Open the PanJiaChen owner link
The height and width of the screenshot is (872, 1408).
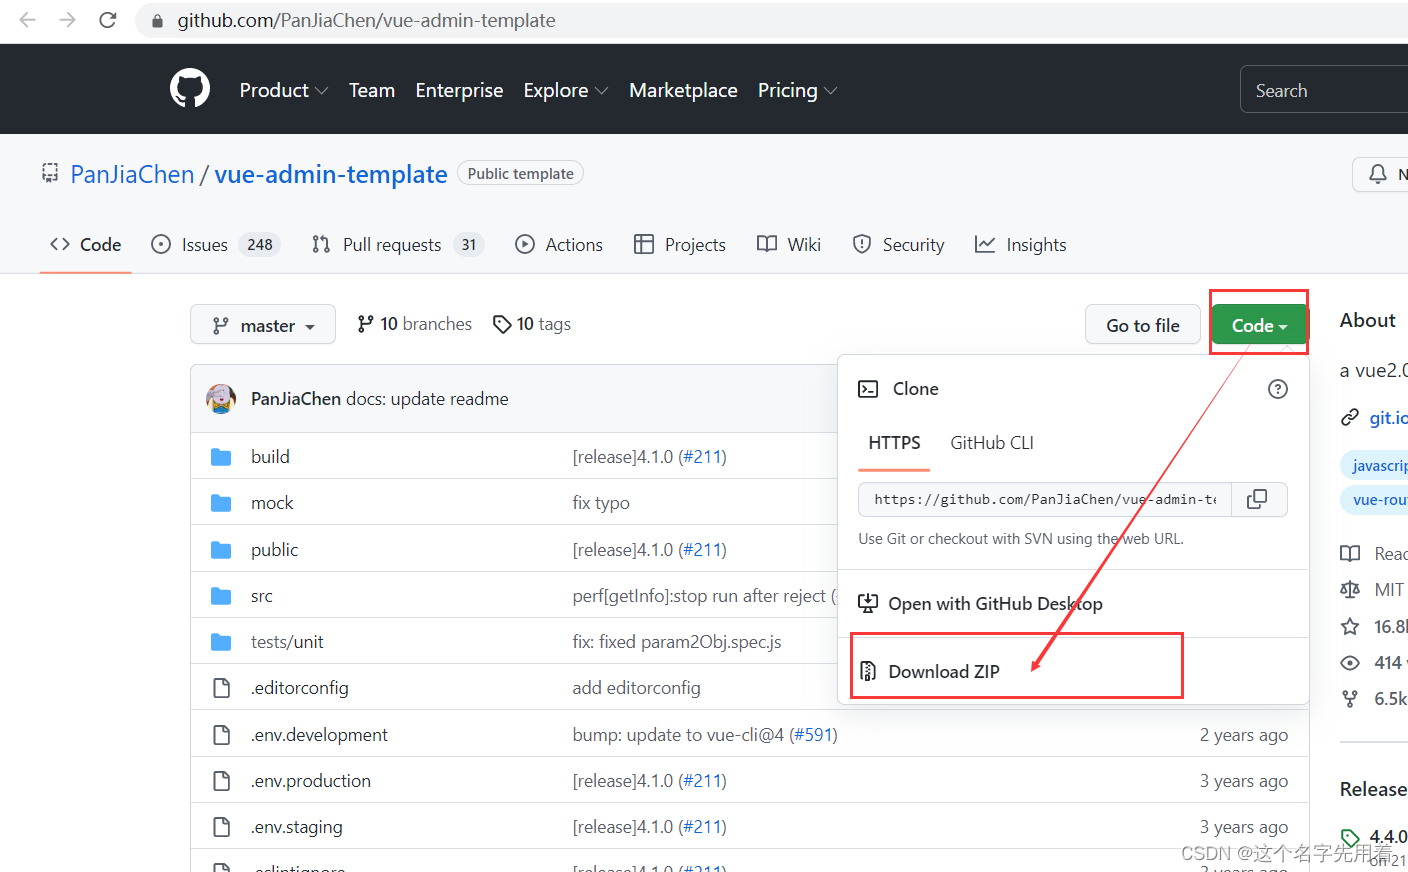point(132,174)
